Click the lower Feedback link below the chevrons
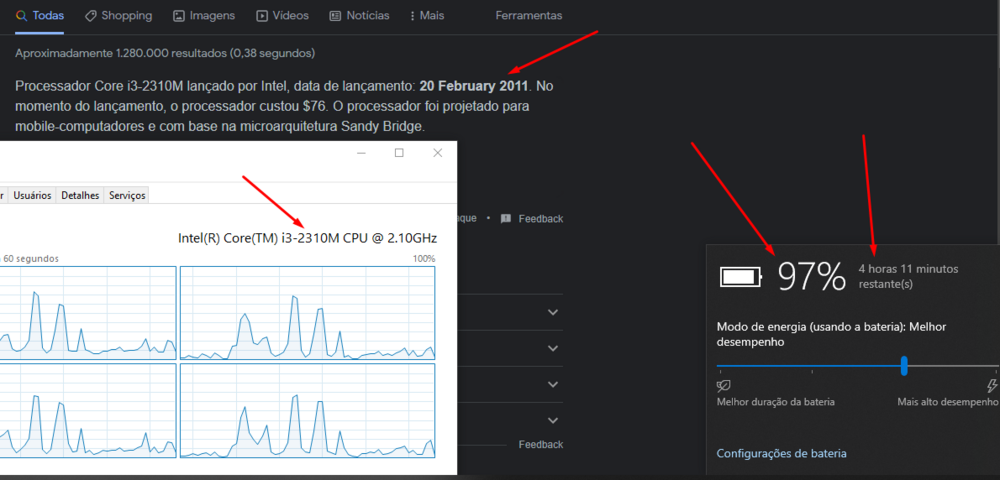 point(540,444)
